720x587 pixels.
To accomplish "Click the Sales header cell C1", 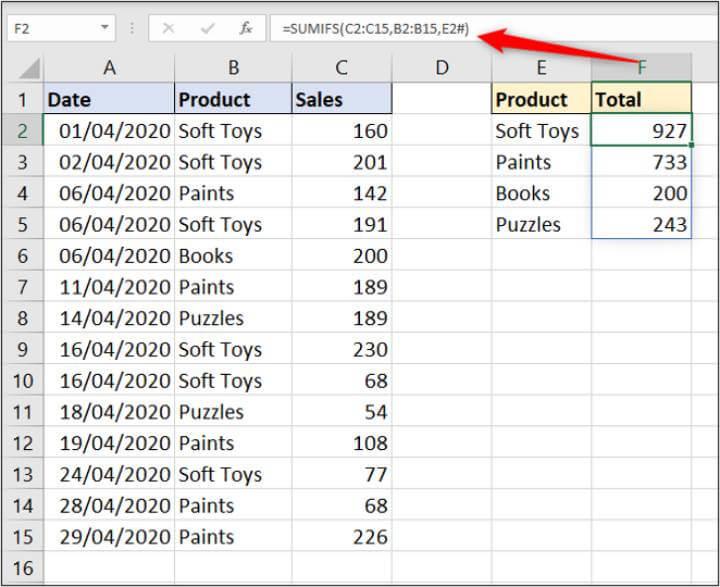I will pos(341,100).
